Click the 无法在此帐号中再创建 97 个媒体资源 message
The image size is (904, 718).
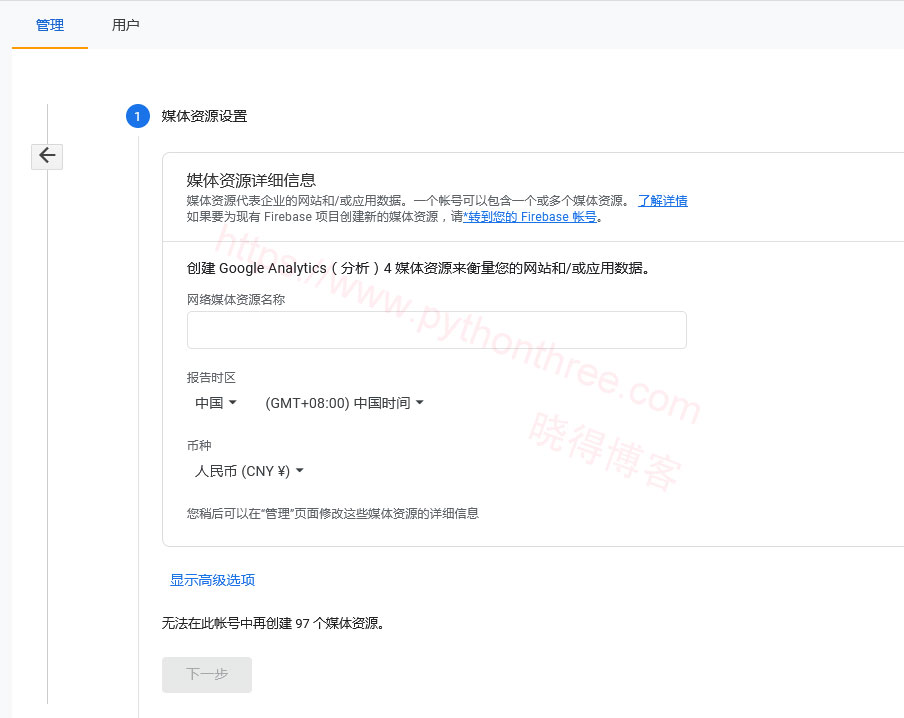[273, 623]
